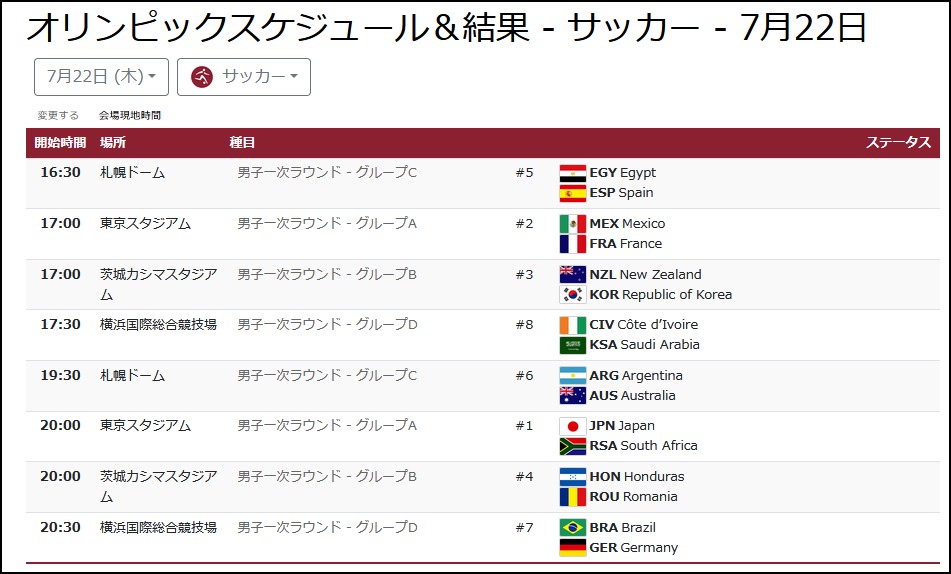Click the Argentina flag icon
The image size is (951, 574).
(573, 376)
